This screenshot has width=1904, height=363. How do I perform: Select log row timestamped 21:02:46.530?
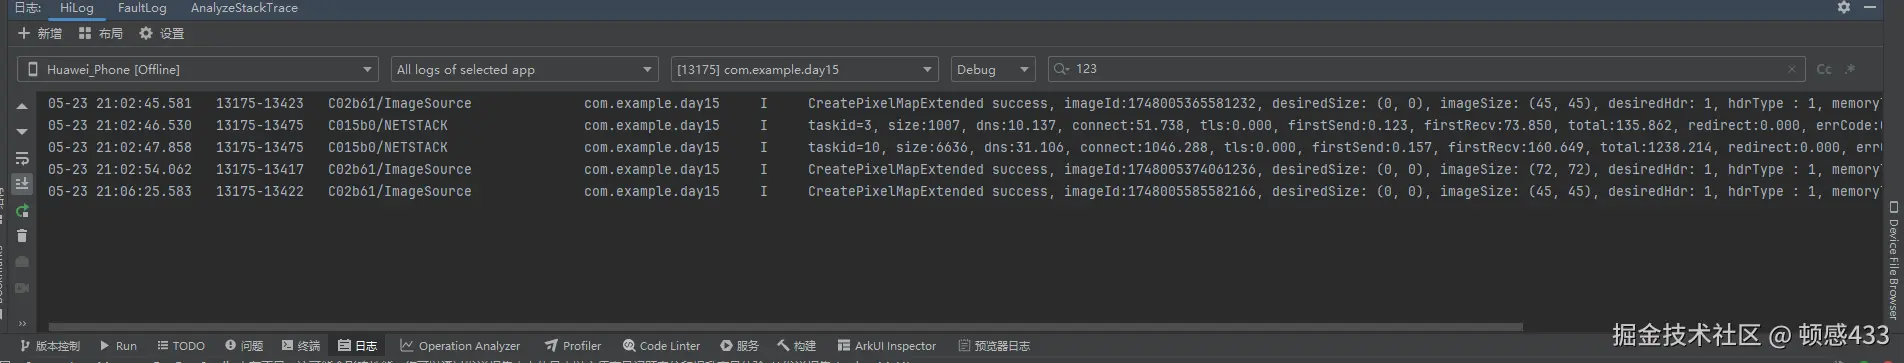tap(960, 125)
